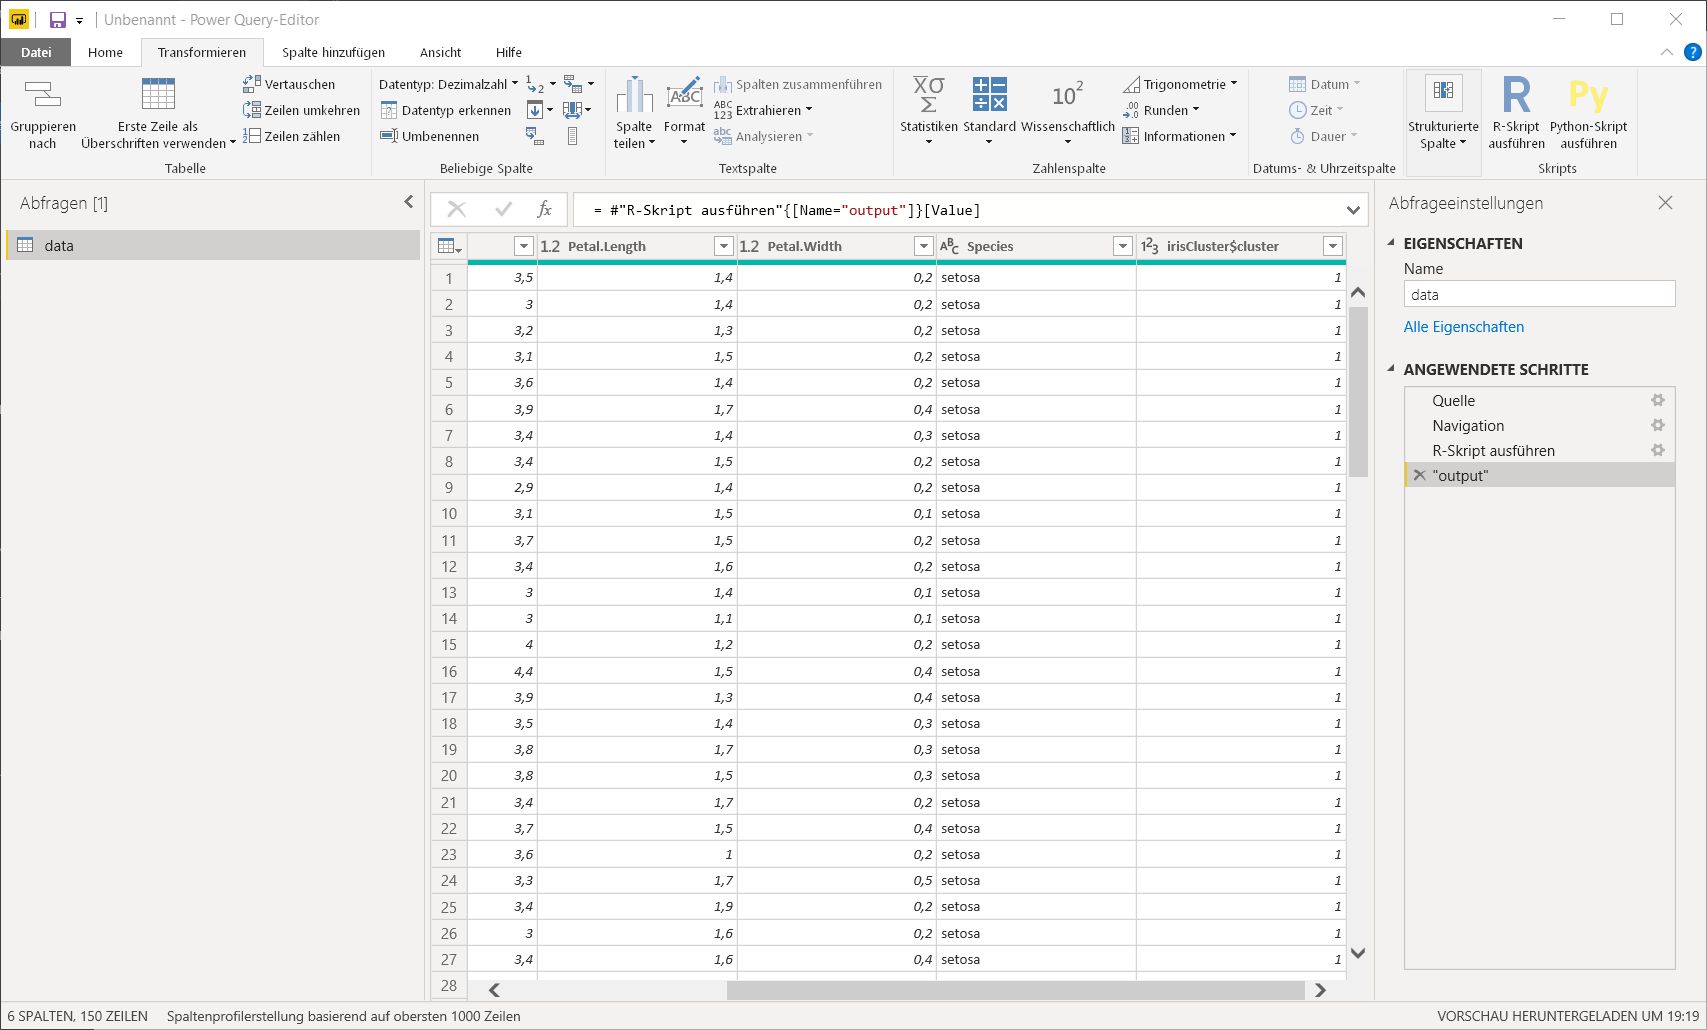The image size is (1707, 1030).
Task: Click the query Name input field
Action: pos(1539,294)
